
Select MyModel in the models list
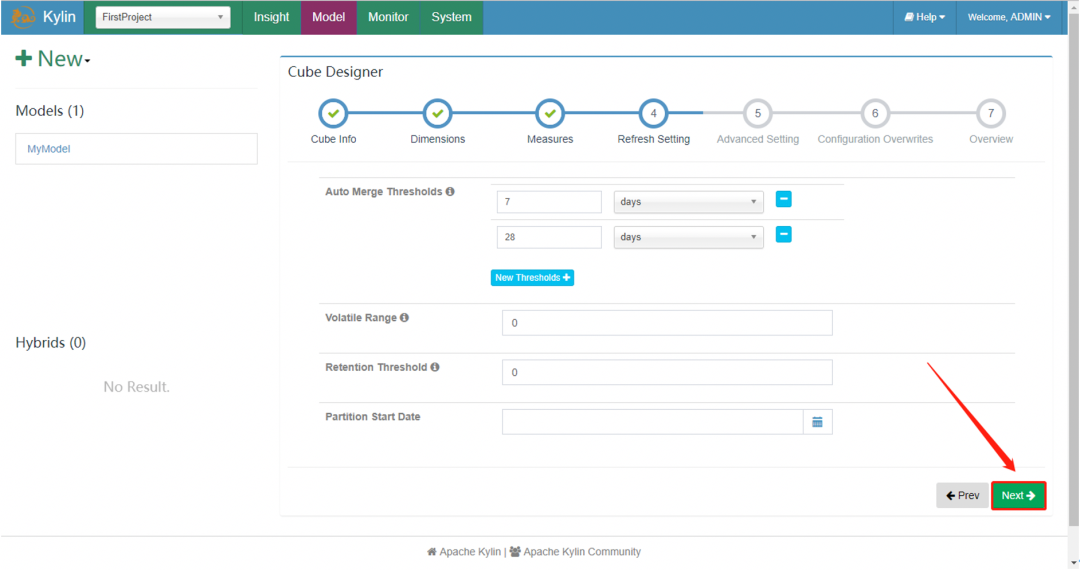pos(136,149)
